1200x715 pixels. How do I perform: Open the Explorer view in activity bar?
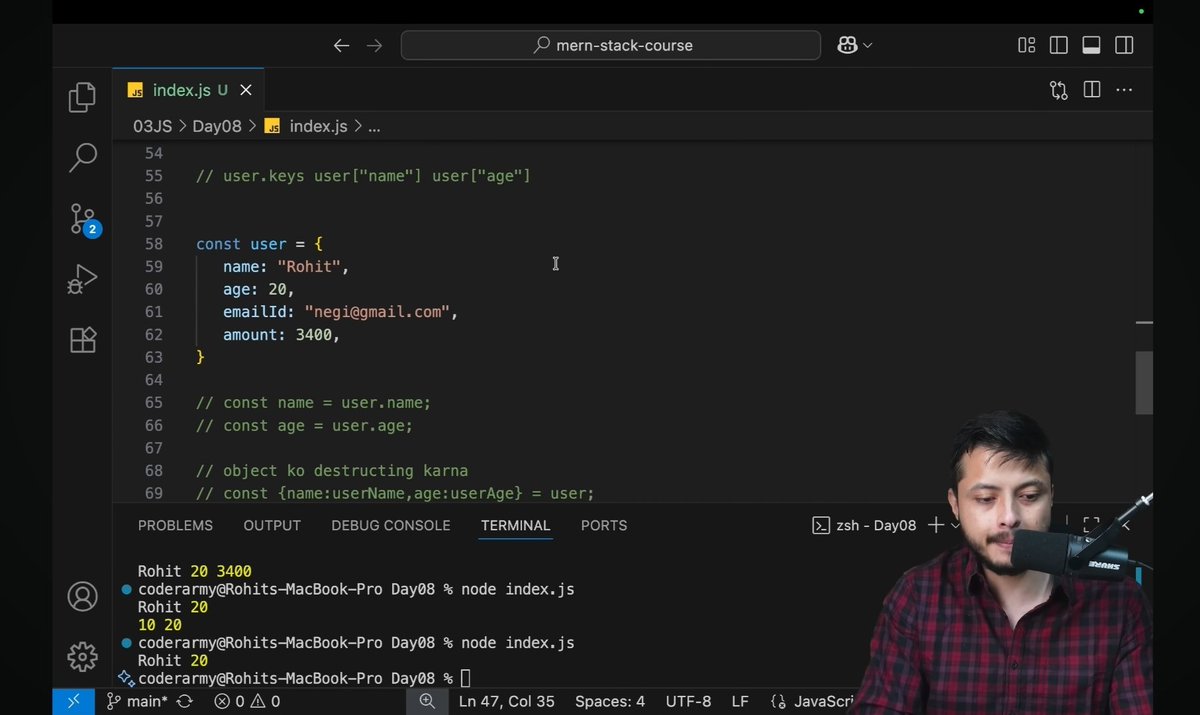pos(82,97)
